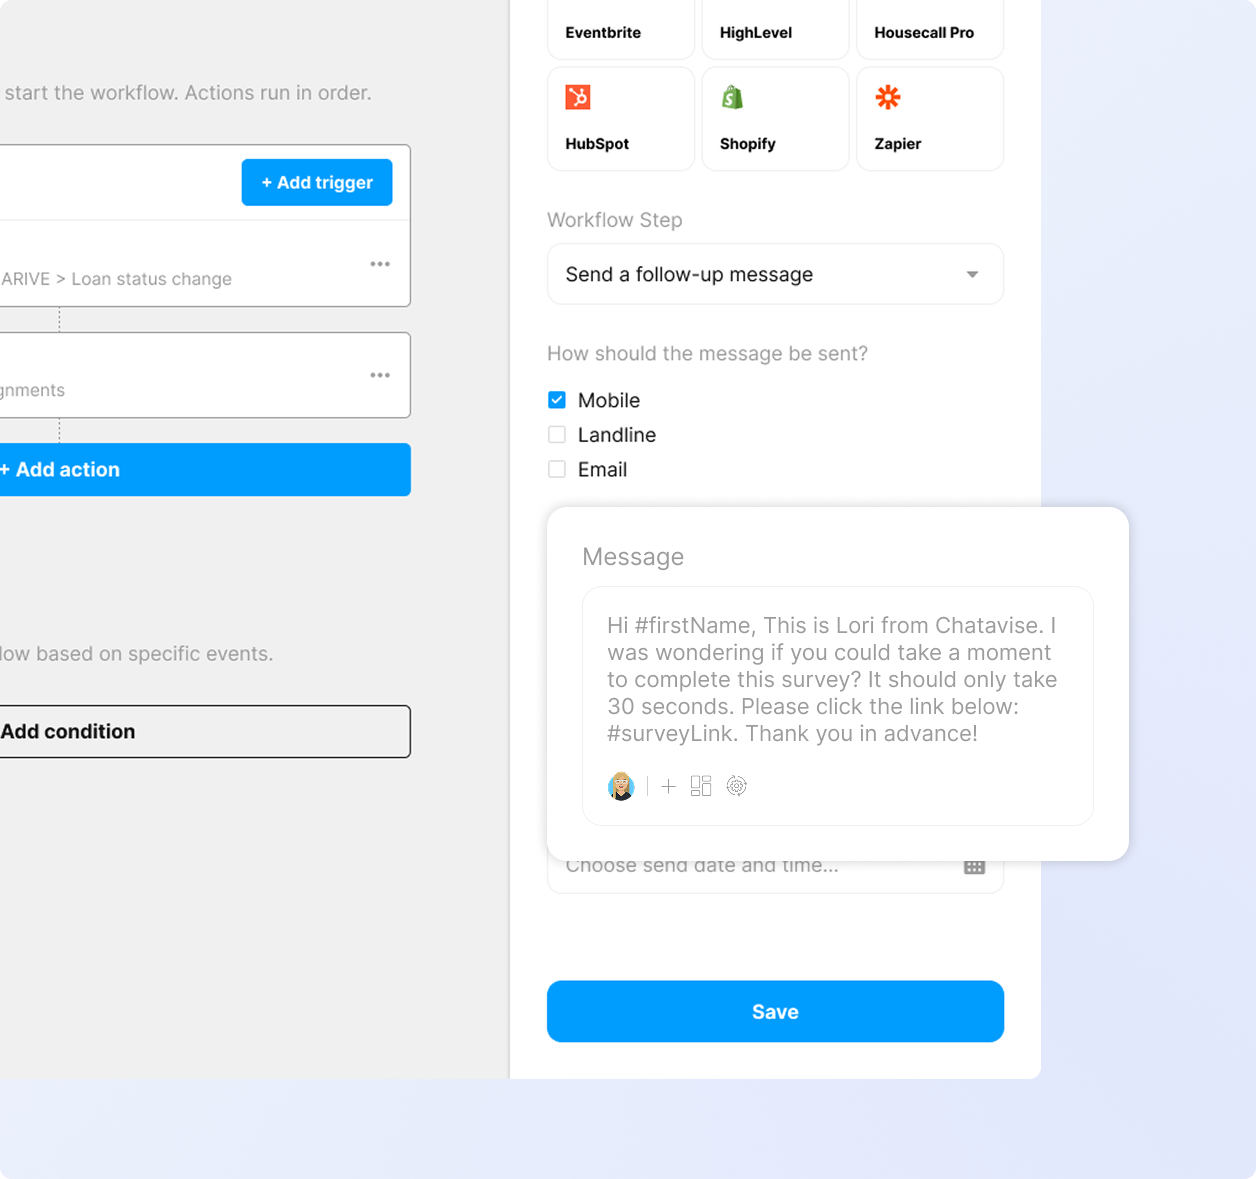
Task: Select the HubSpot integration icon
Action: click(578, 97)
